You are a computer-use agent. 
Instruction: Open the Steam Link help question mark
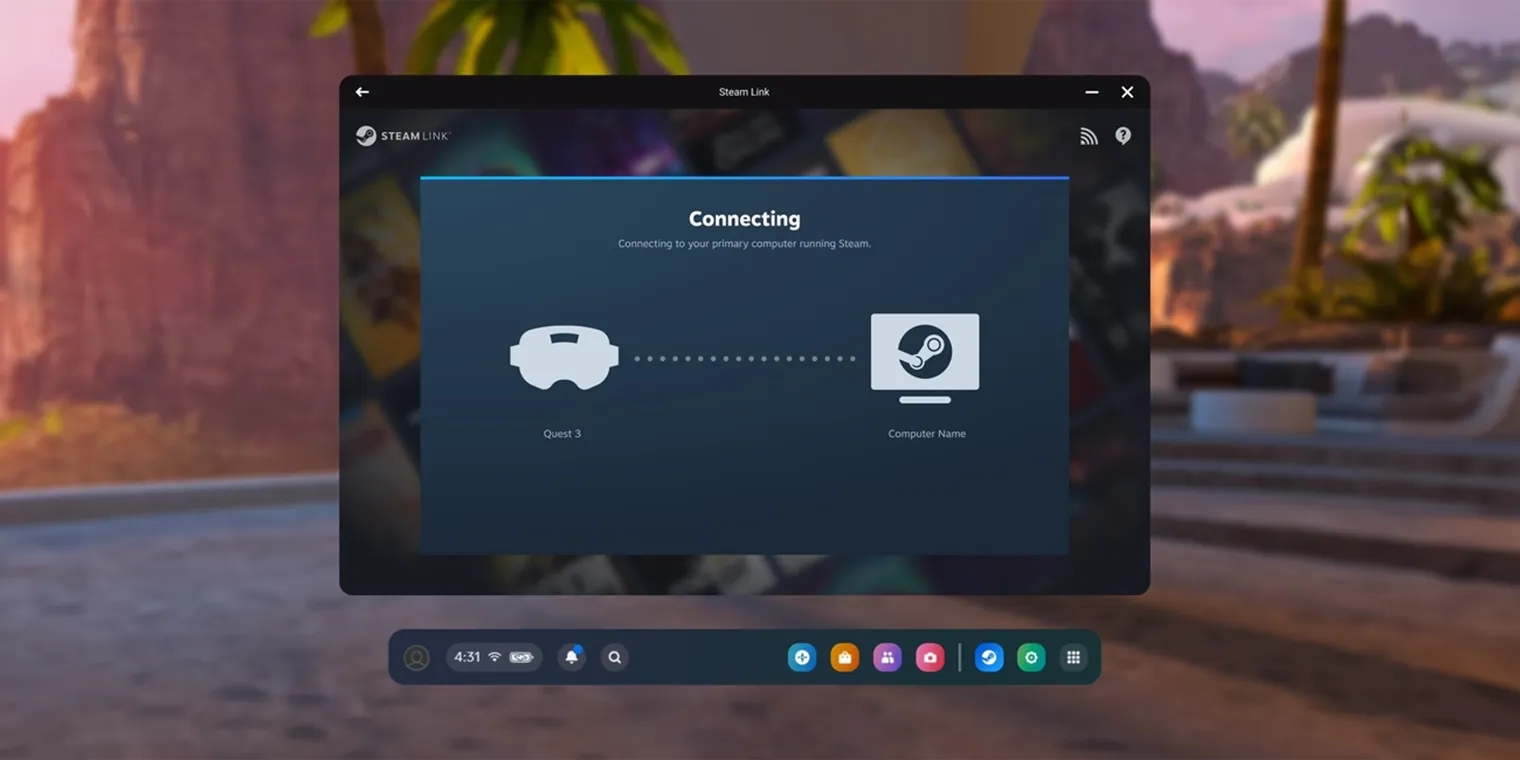point(1123,136)
